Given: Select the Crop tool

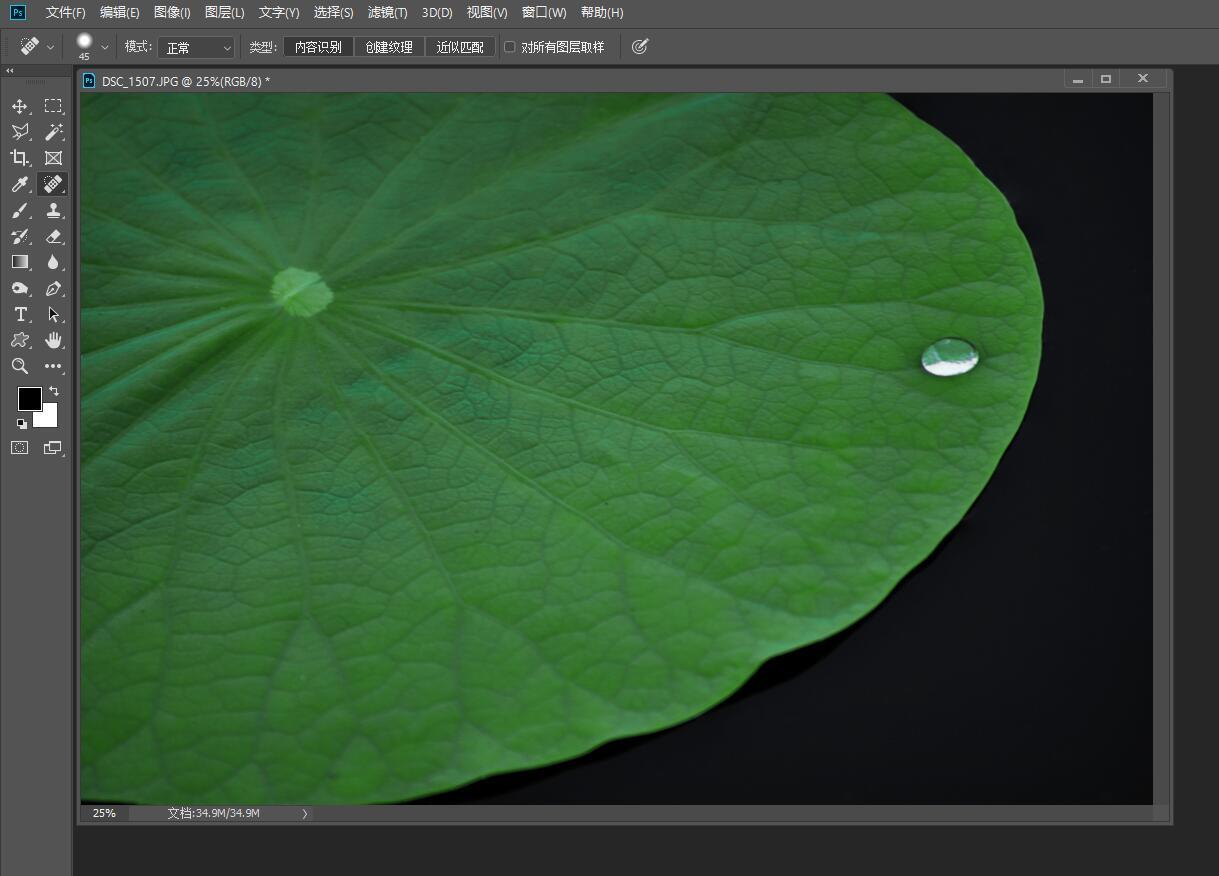Looking at the screenshot, I should [x=20, y=158].
